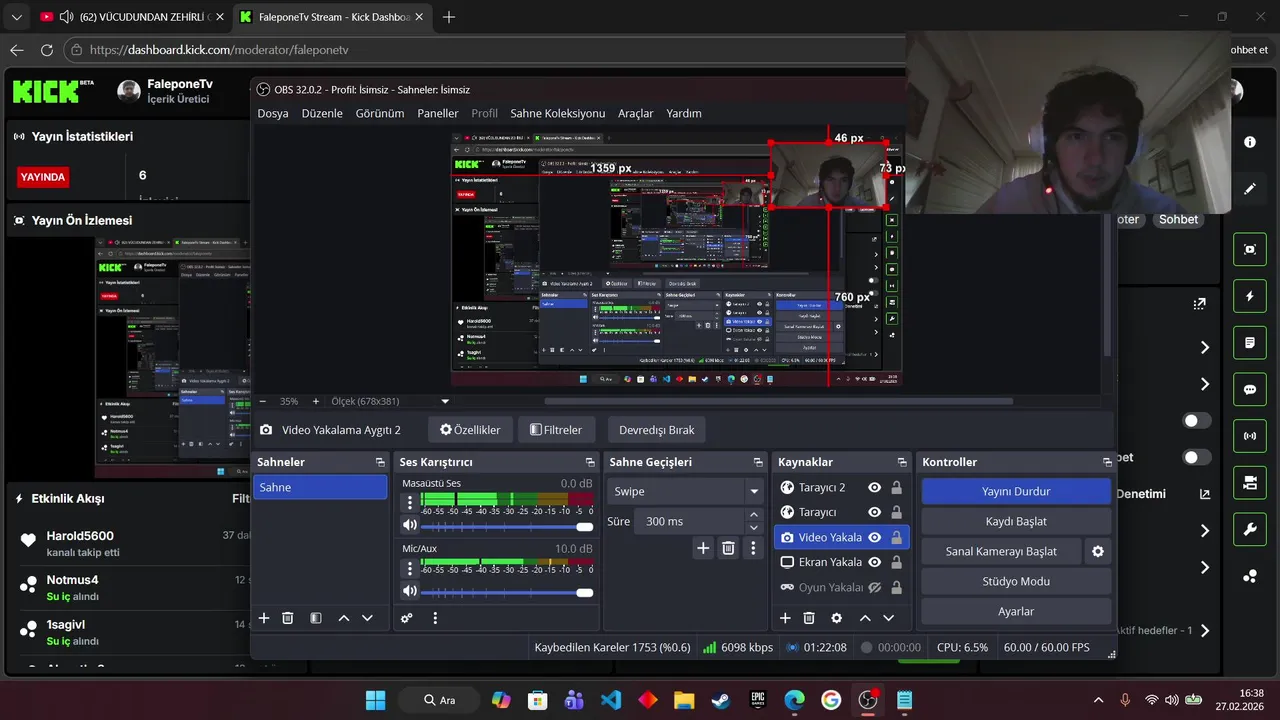This screenshot has width=1280, height=720.
Task: Zoom out preview with minus icon
Action: [262, 401]
